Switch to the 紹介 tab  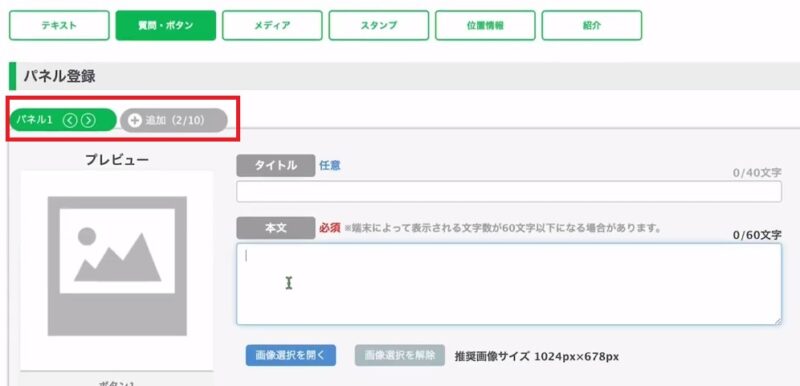[592, 25]
